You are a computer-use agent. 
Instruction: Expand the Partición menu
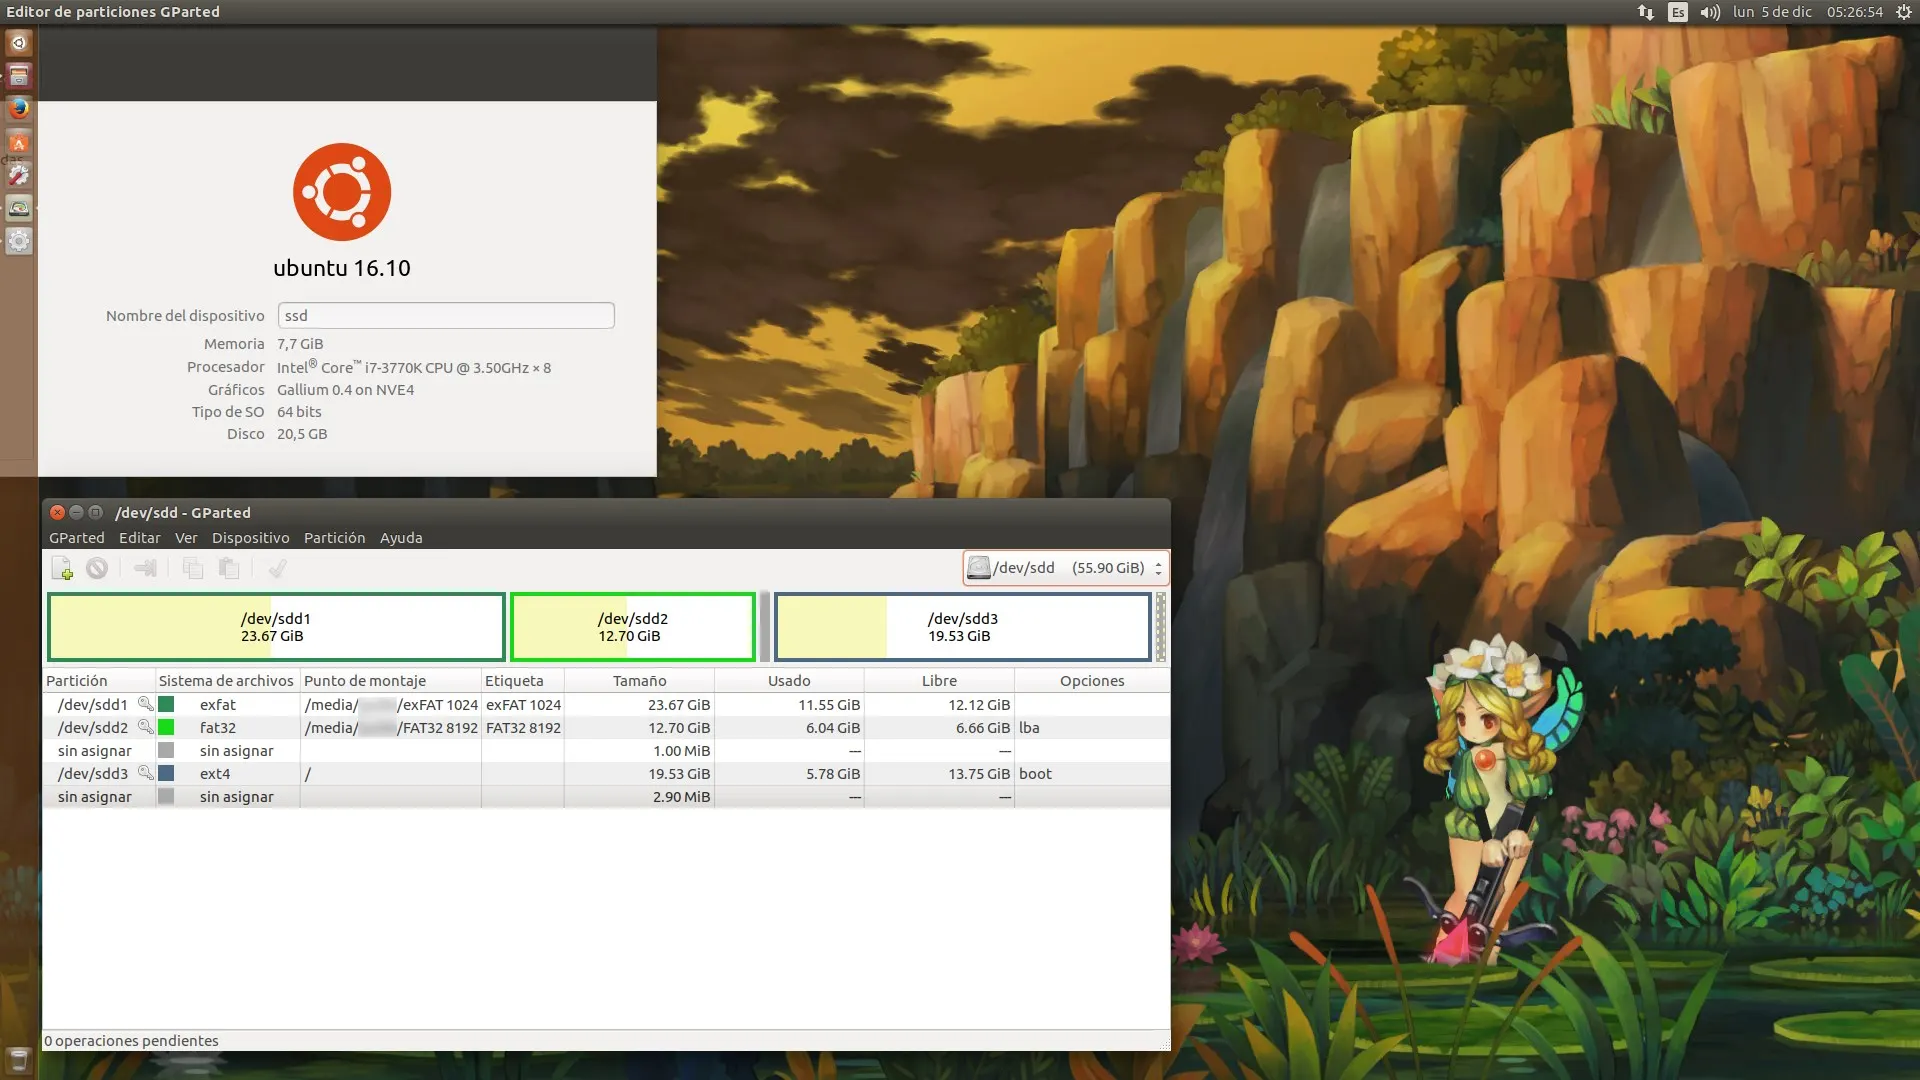click(334, 537)
